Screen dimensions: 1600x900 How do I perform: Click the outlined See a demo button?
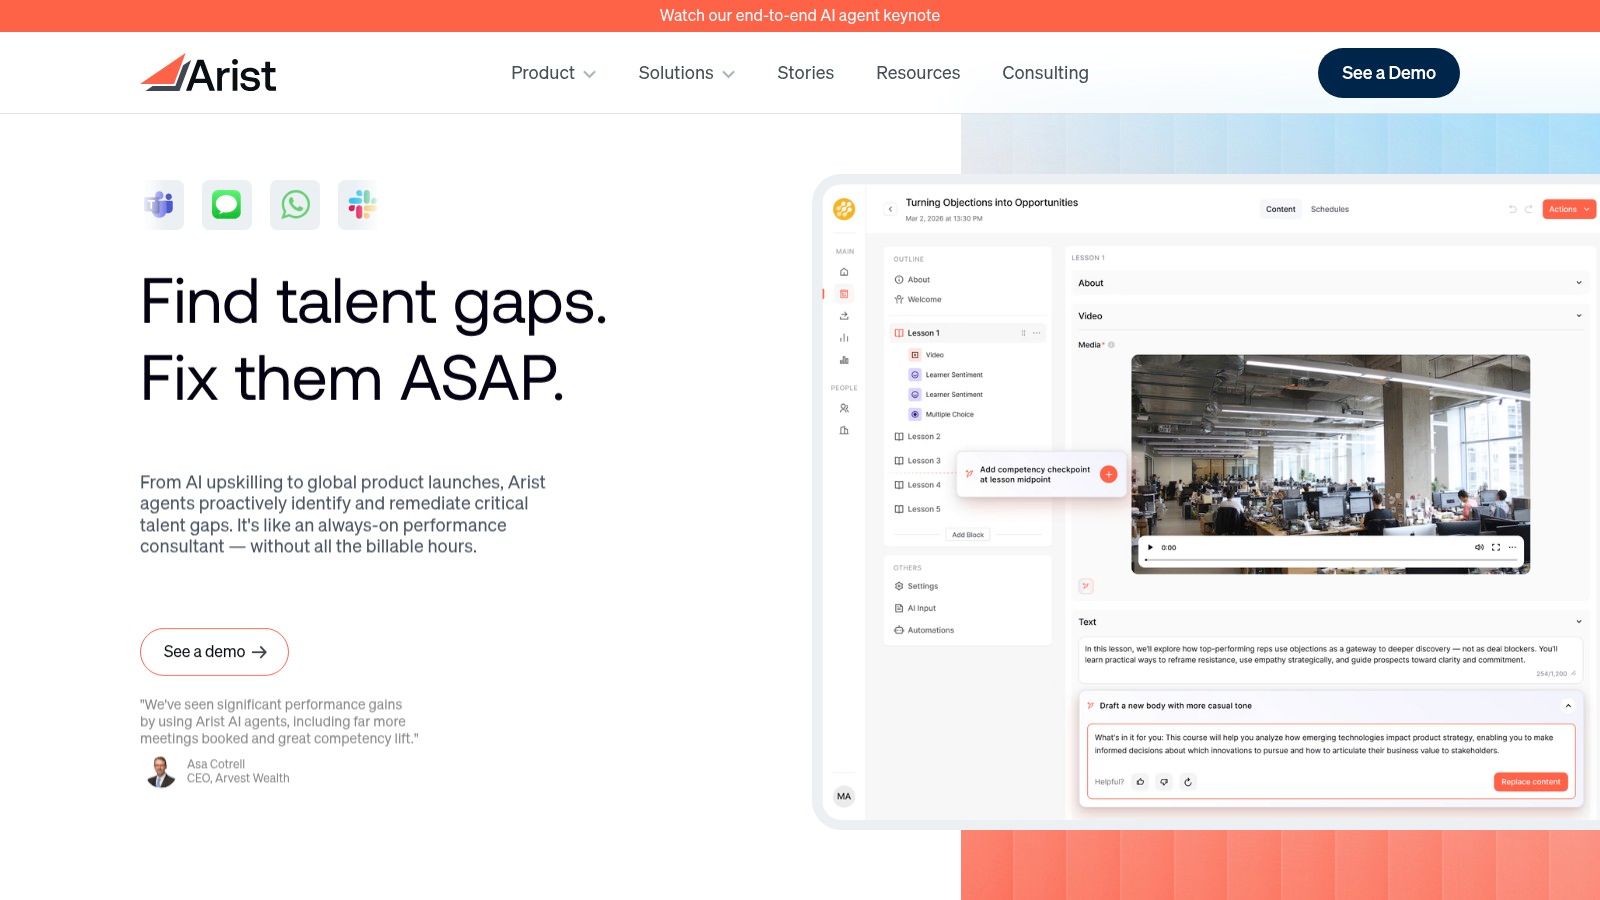[x=214, y=652]
